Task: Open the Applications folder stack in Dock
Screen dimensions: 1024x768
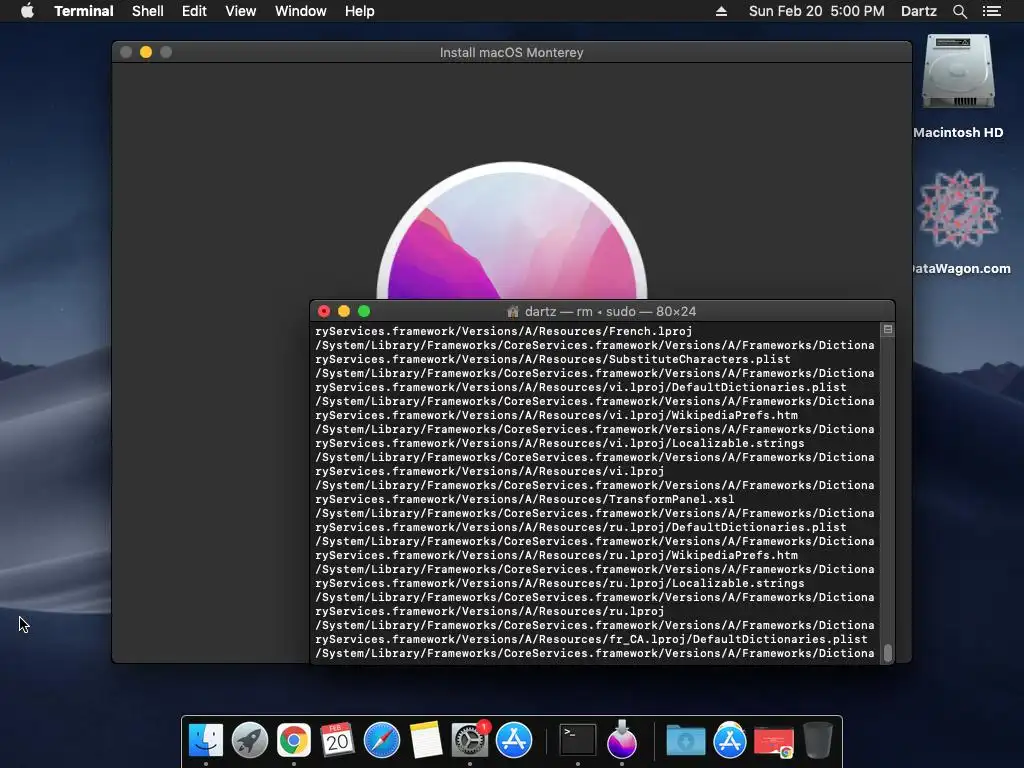Action: pyautogui.click(x=729, y=740)
